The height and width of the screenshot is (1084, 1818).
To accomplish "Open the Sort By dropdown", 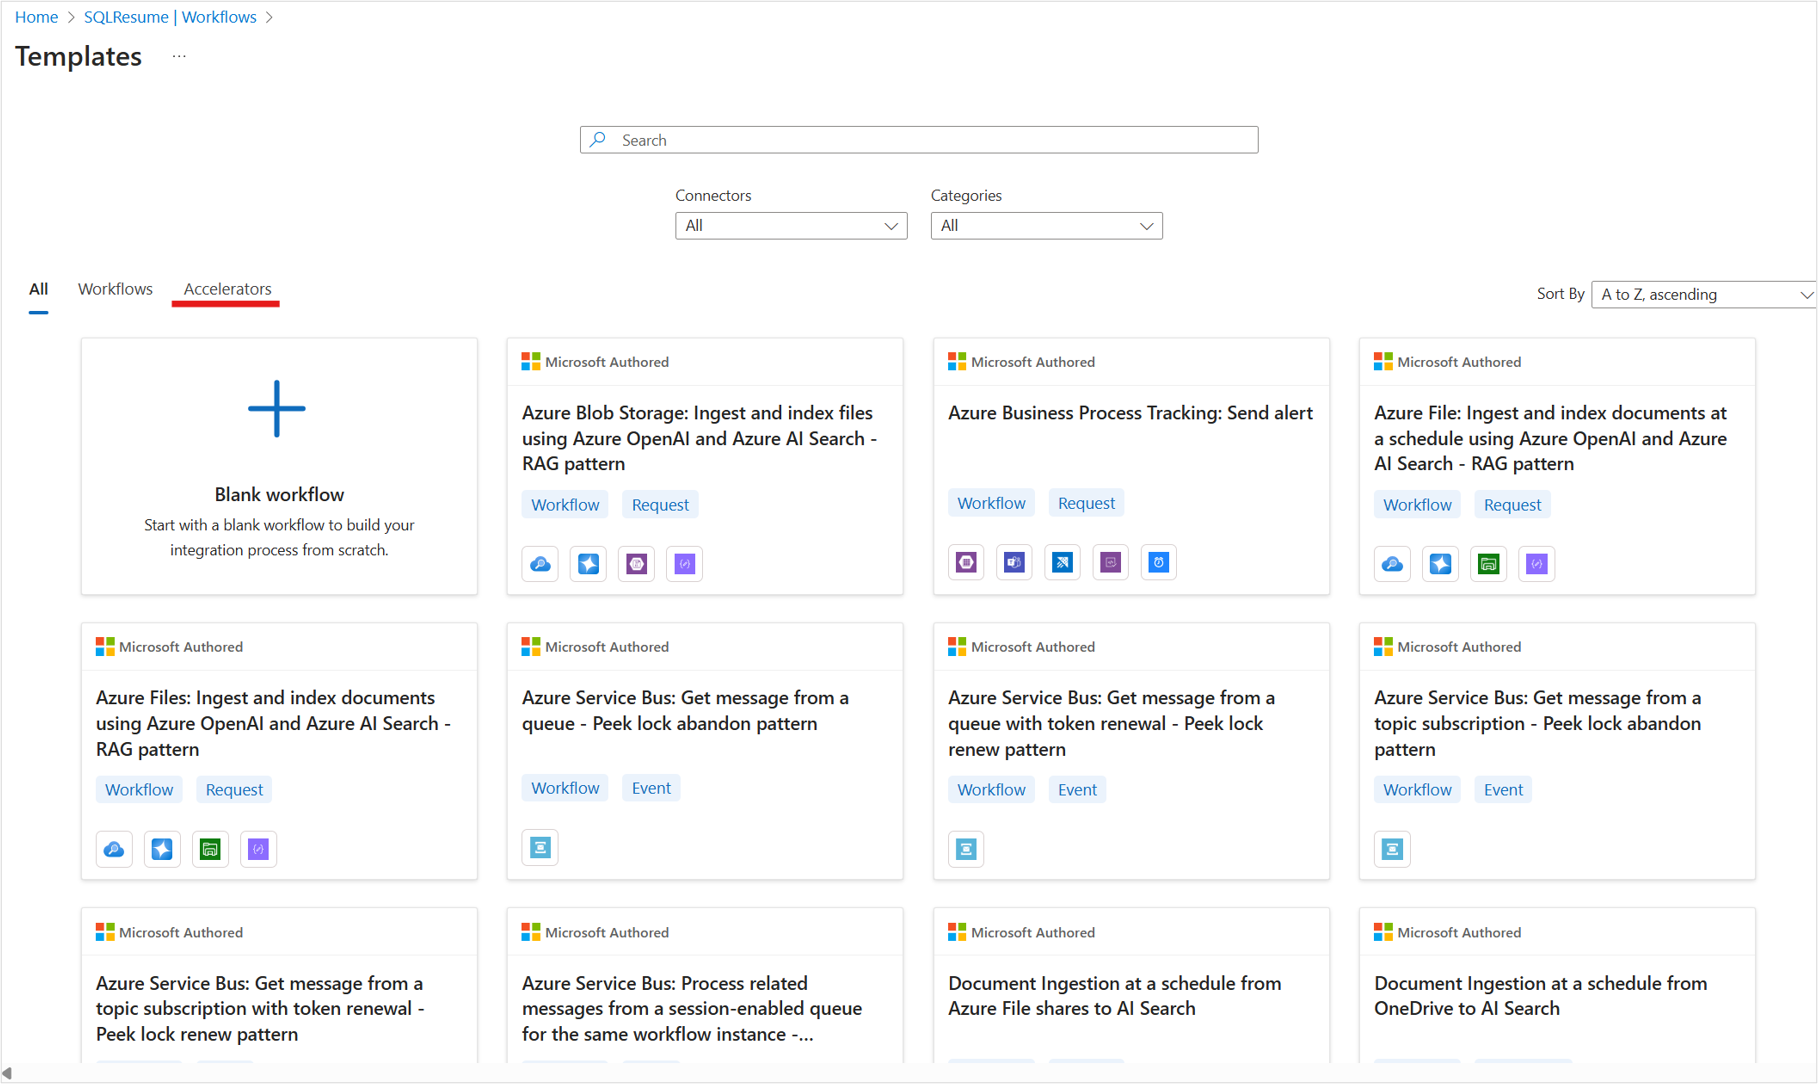I will point(1704,294).
